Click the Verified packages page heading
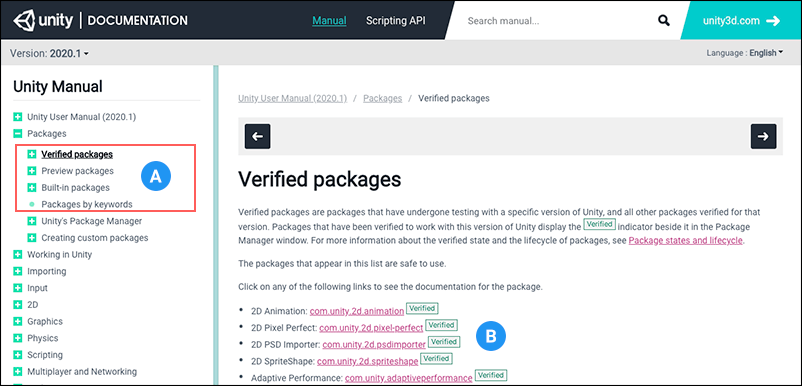The height and width of the screenshot is (386, 802). pos(320,179)
